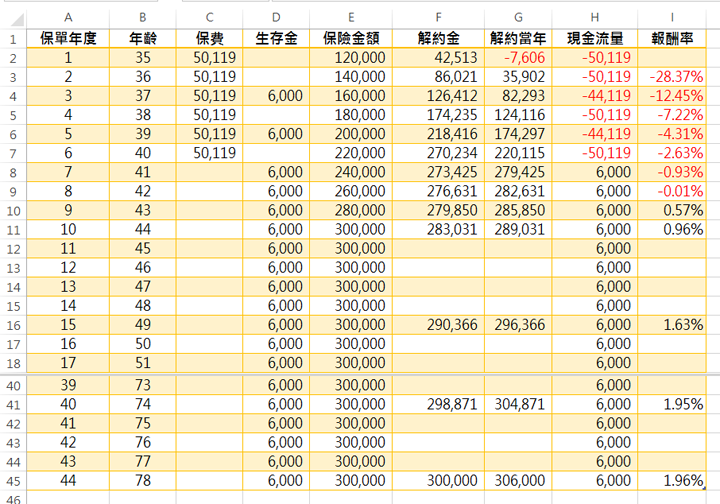The height and width of the screenshot is (504, 720).
Task: Select row 40 header number
Action: [x=13, y=386]
